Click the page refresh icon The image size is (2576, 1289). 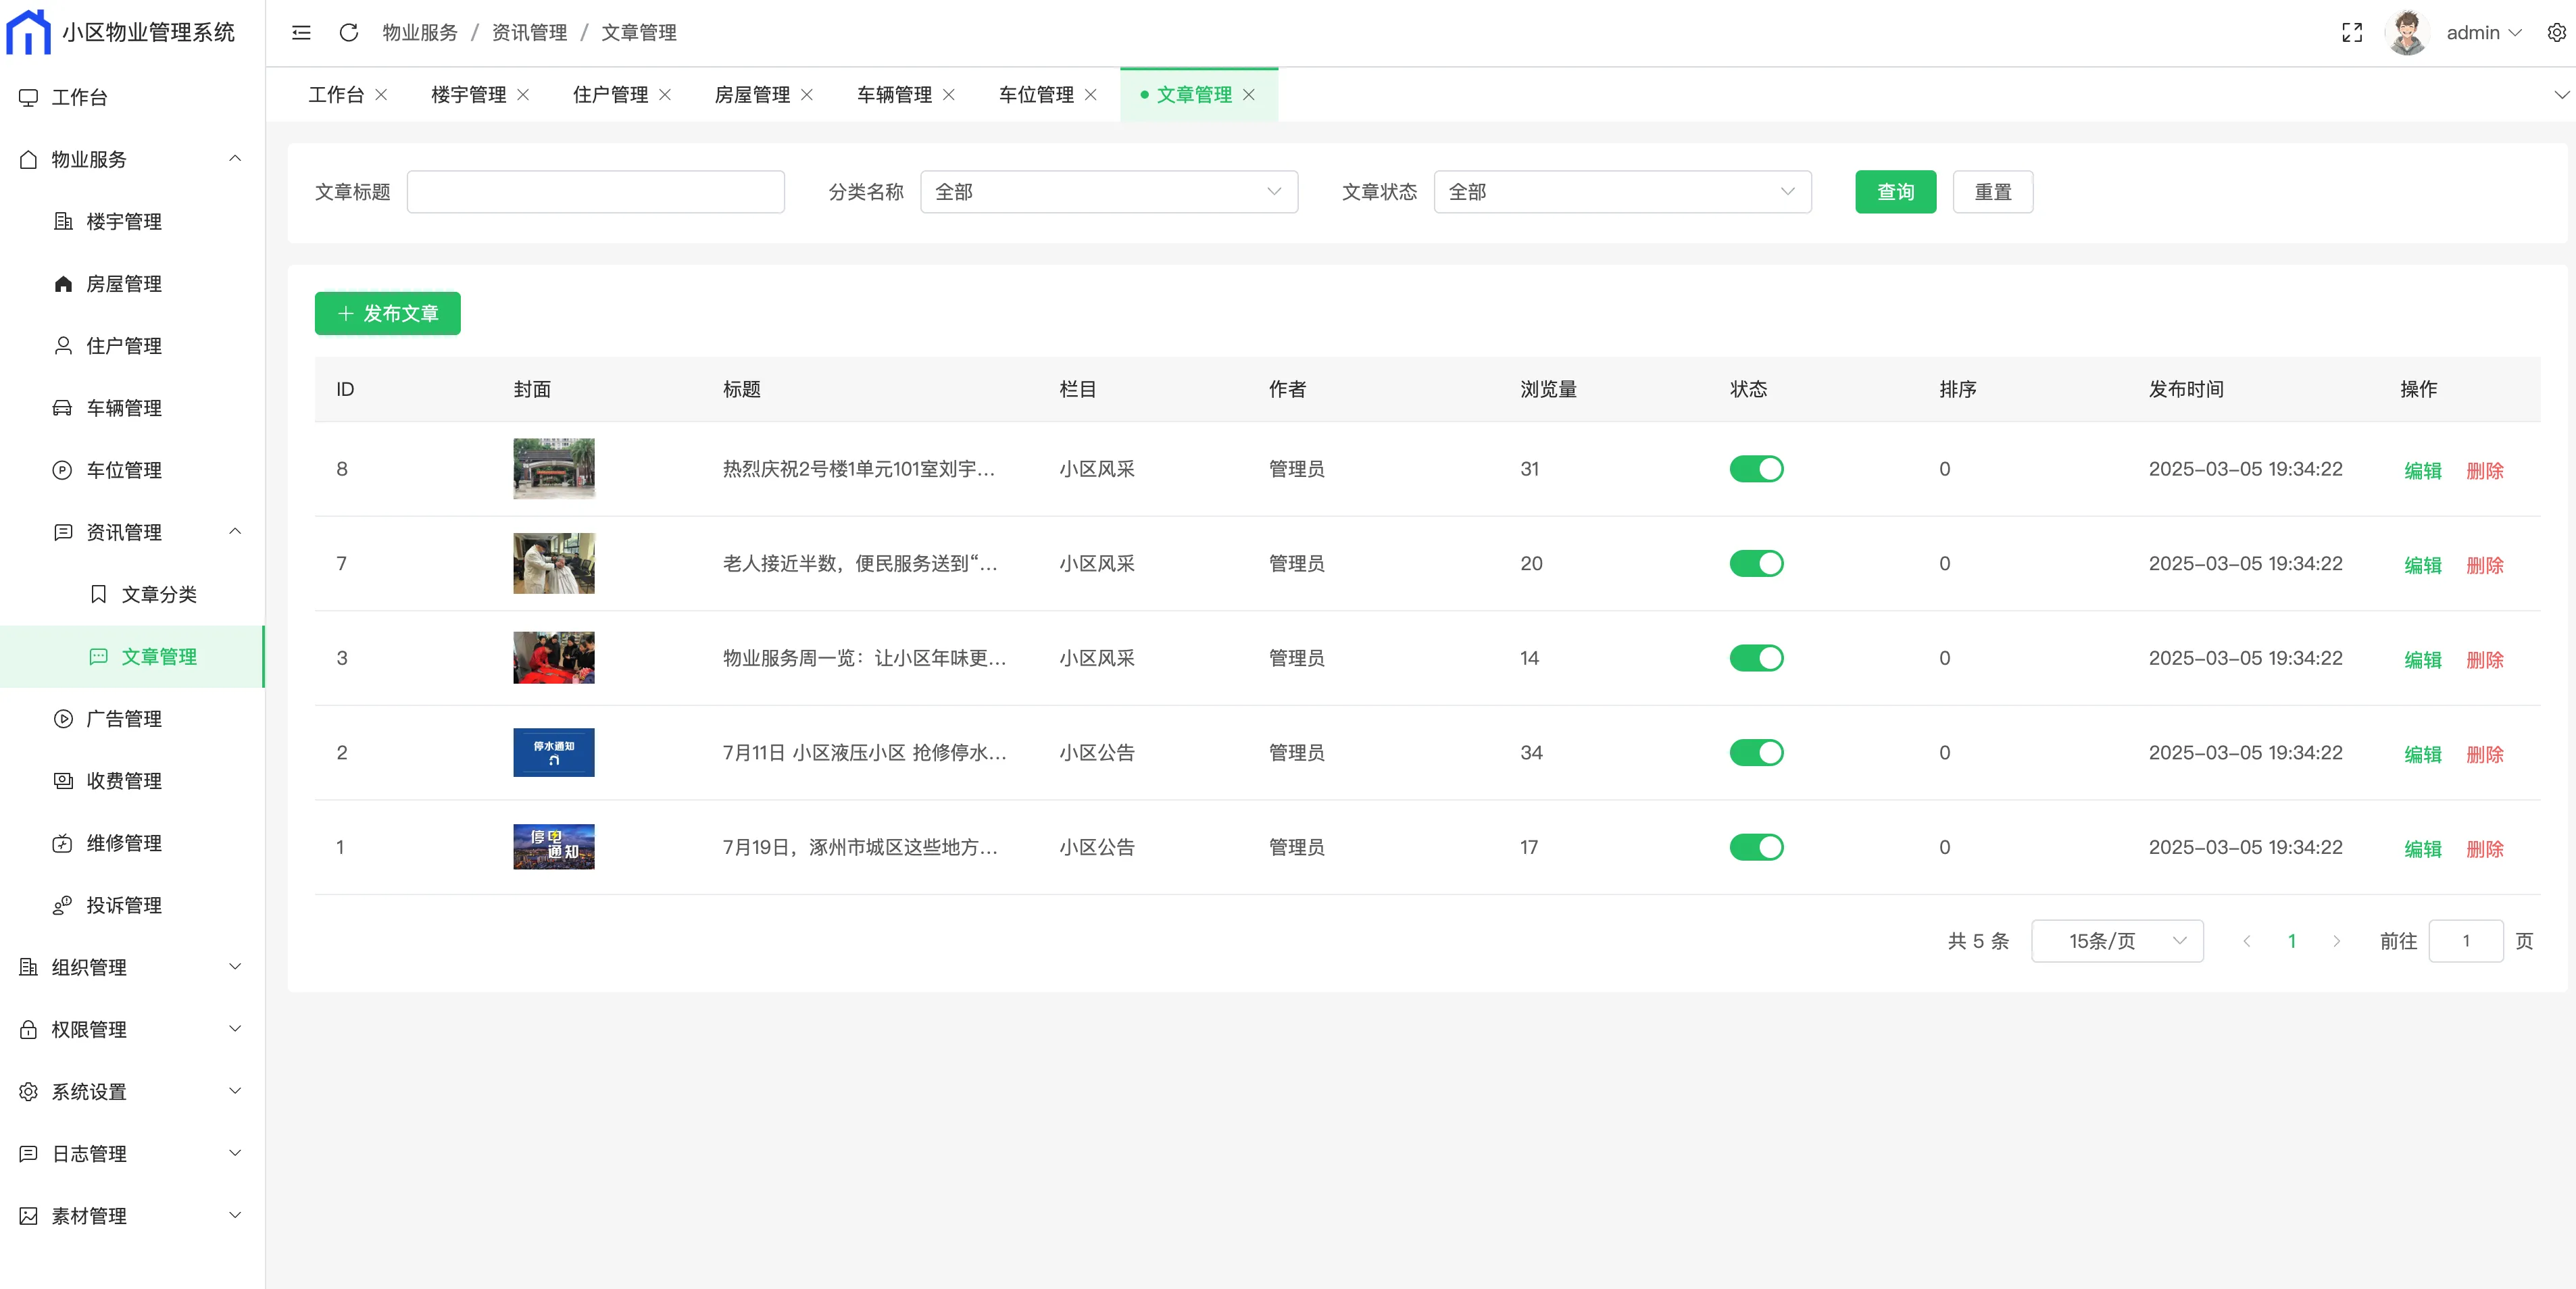348,33
